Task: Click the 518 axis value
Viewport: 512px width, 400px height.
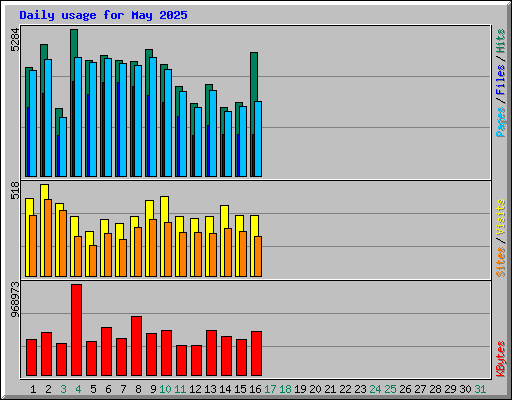Action: pyautogui.click(x=15, y=190)
